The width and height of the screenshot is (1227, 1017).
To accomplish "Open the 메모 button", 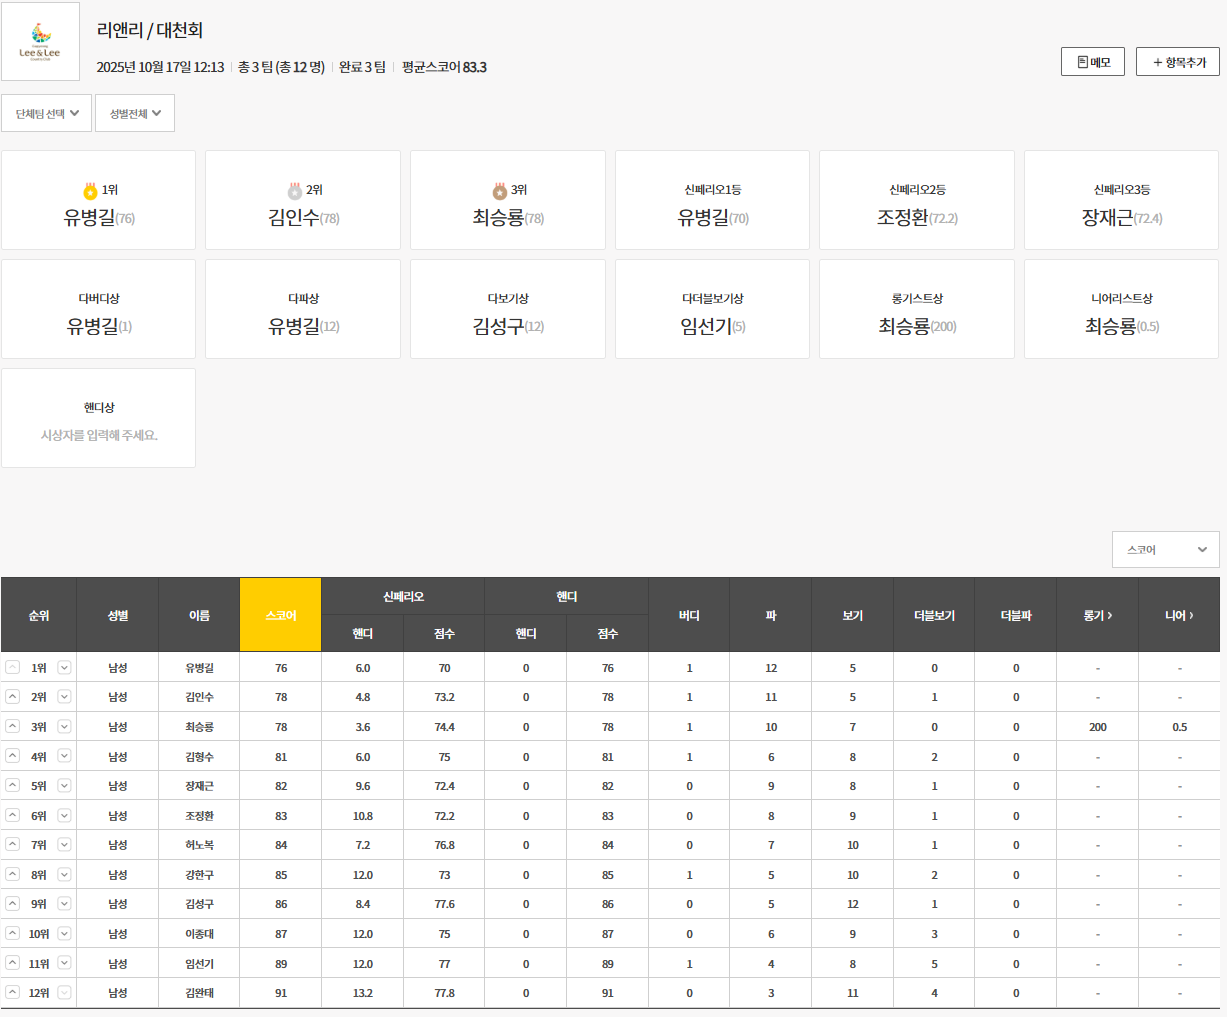I will [x=1093, y=62].
